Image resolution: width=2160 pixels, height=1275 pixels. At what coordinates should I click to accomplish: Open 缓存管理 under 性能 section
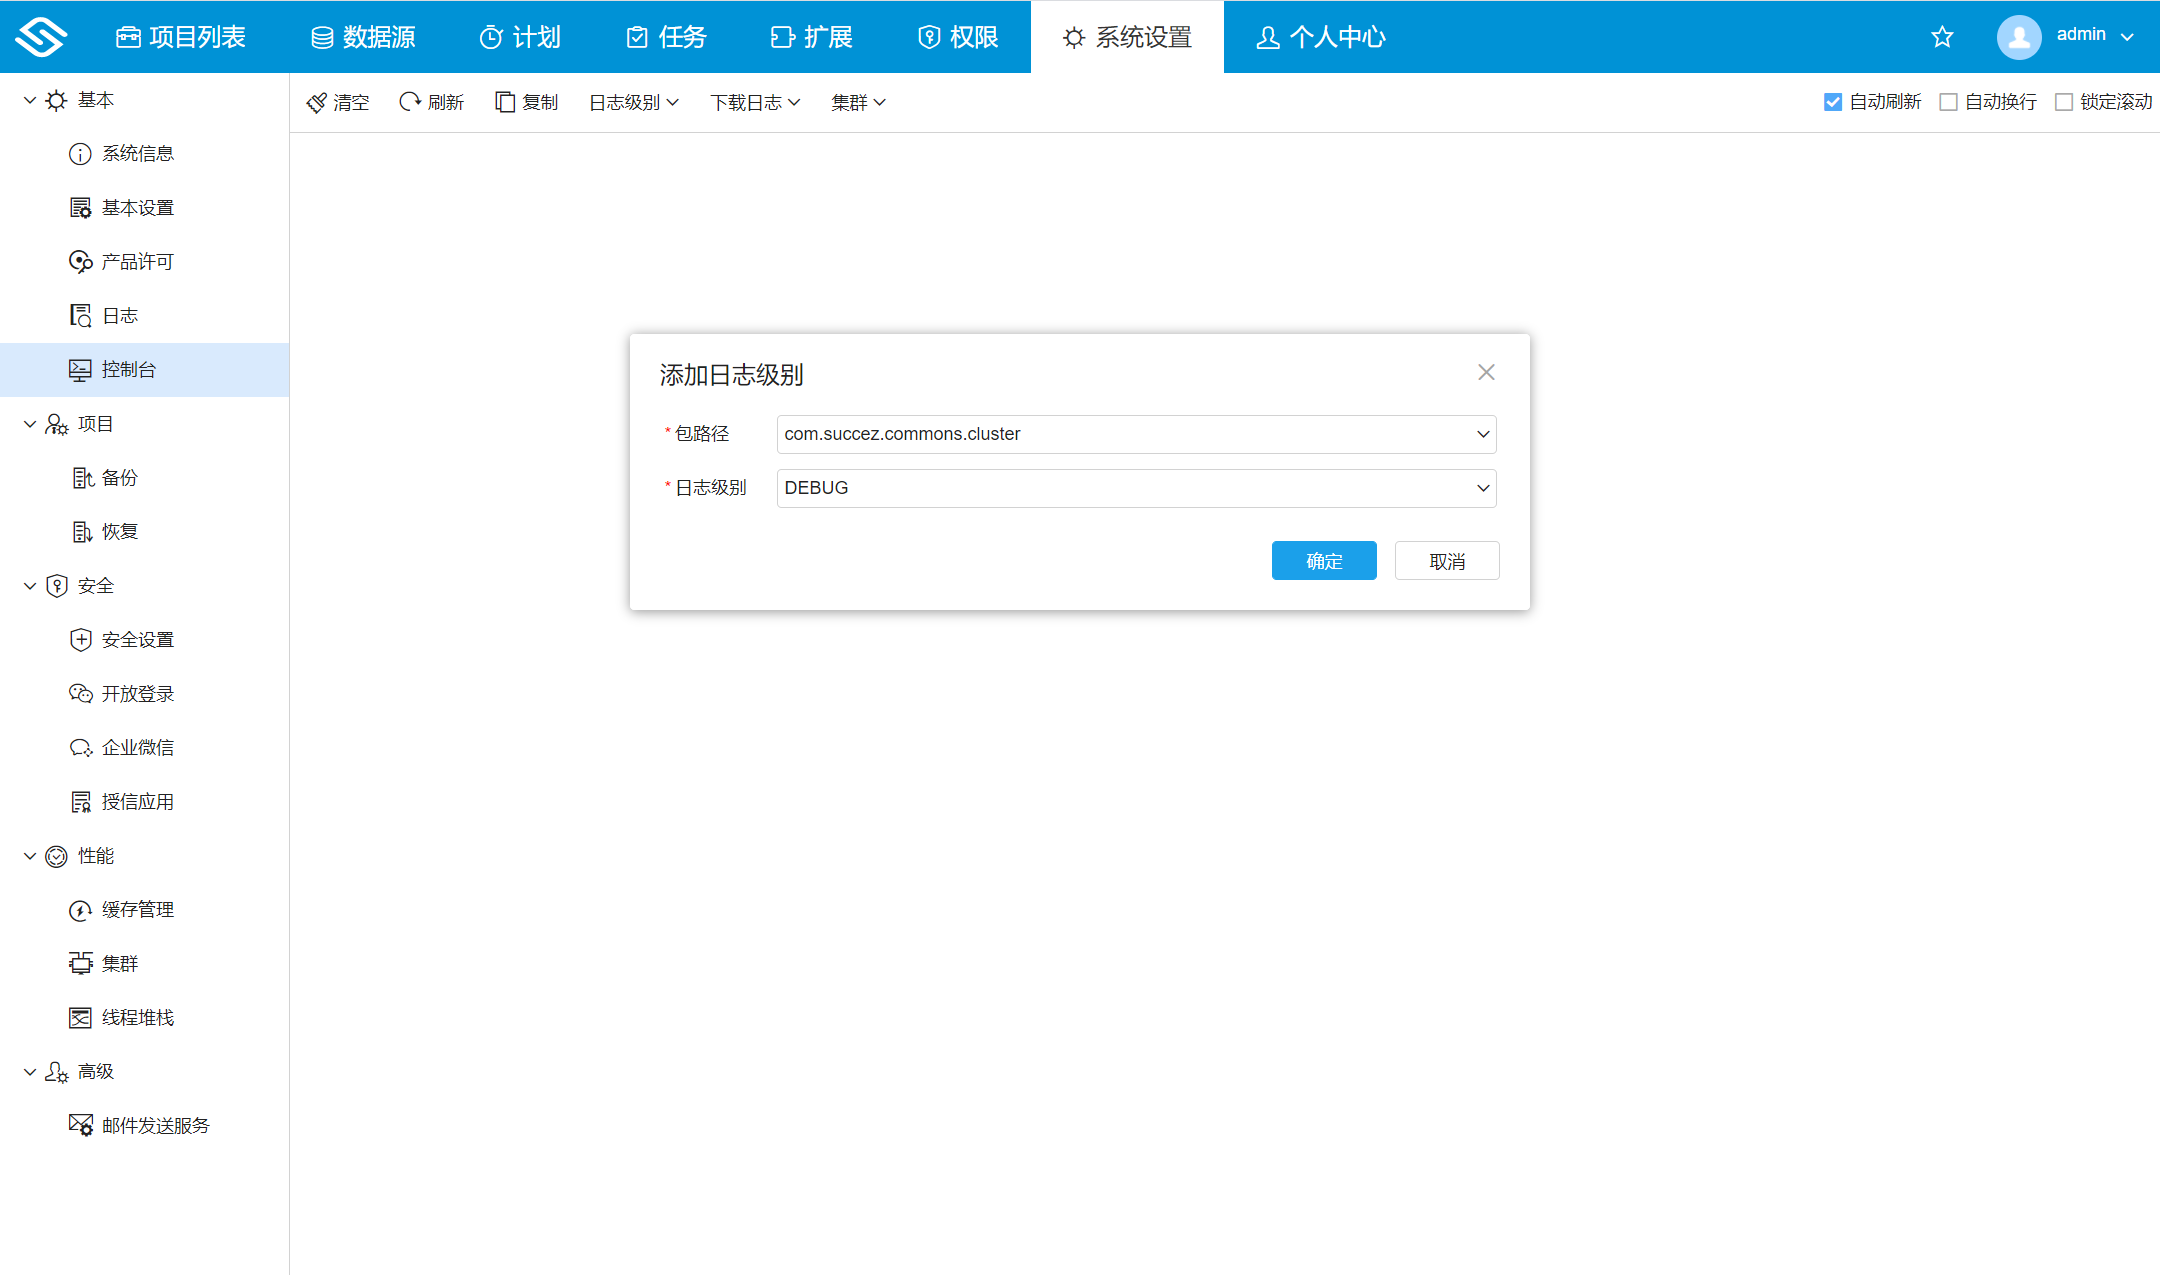pos(136,909)
